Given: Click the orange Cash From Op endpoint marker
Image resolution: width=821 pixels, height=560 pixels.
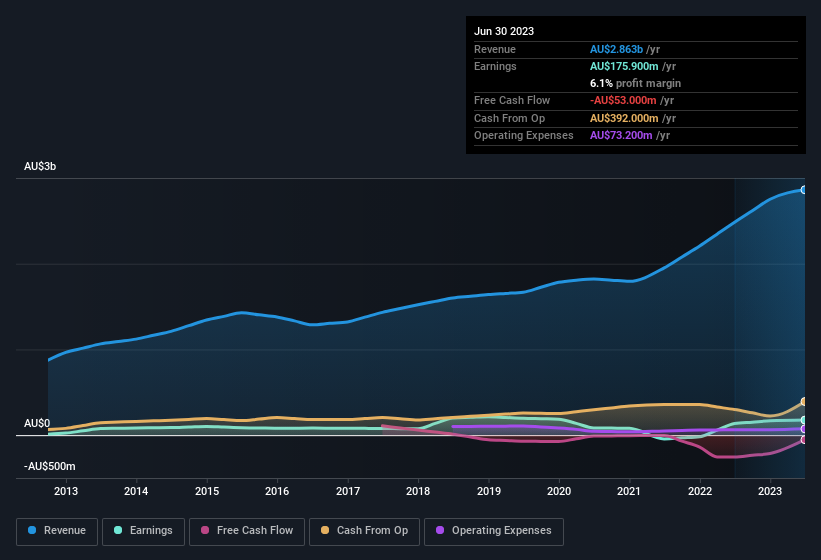Looking at the screenshot, I should (x=804, y=402).
